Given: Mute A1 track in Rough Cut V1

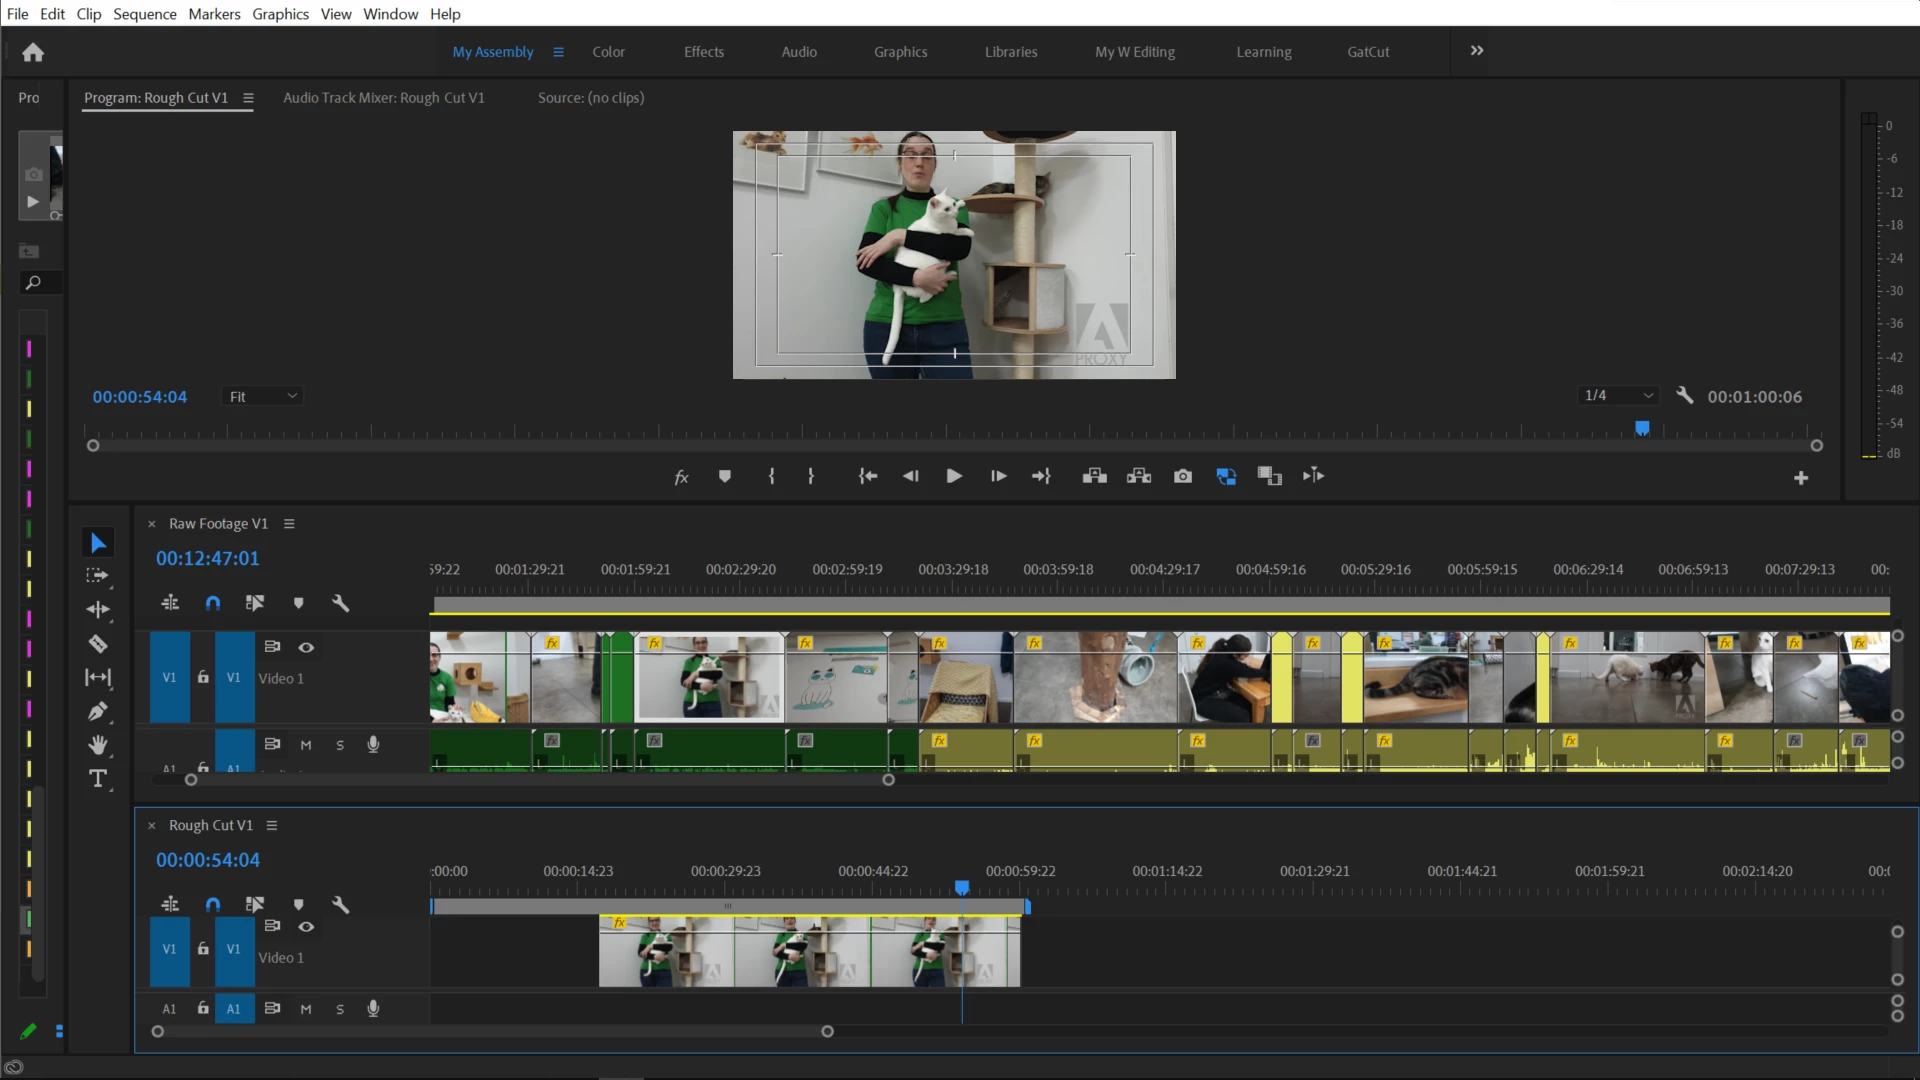Looking at the screenshot, I should [306, 1009].
